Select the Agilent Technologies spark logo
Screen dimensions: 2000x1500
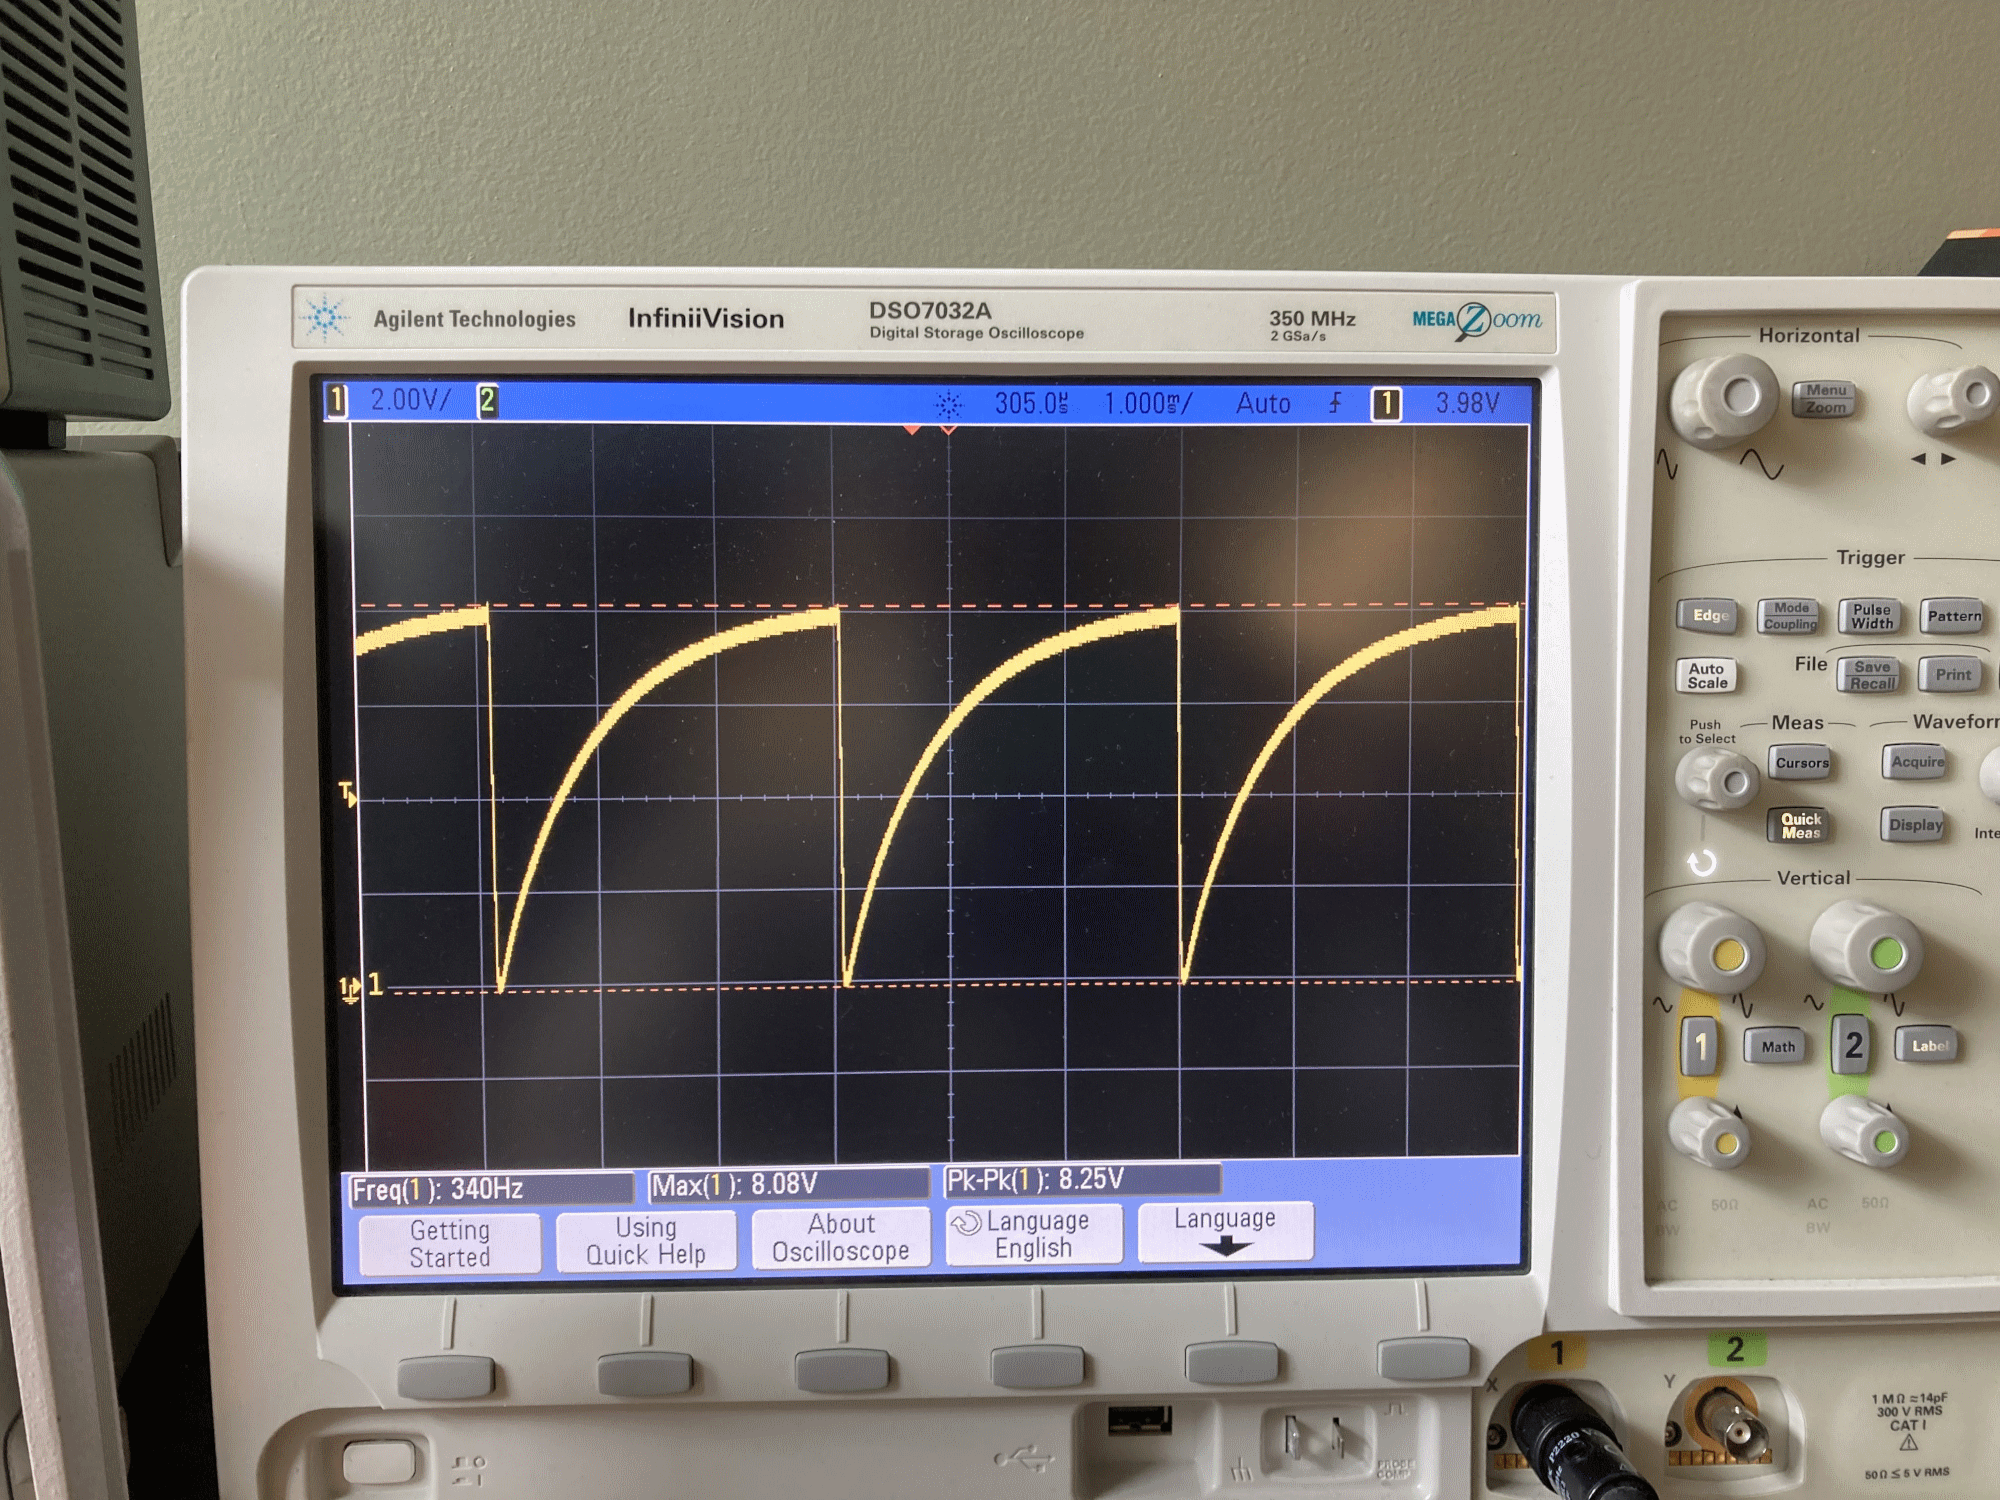point(325,318)
